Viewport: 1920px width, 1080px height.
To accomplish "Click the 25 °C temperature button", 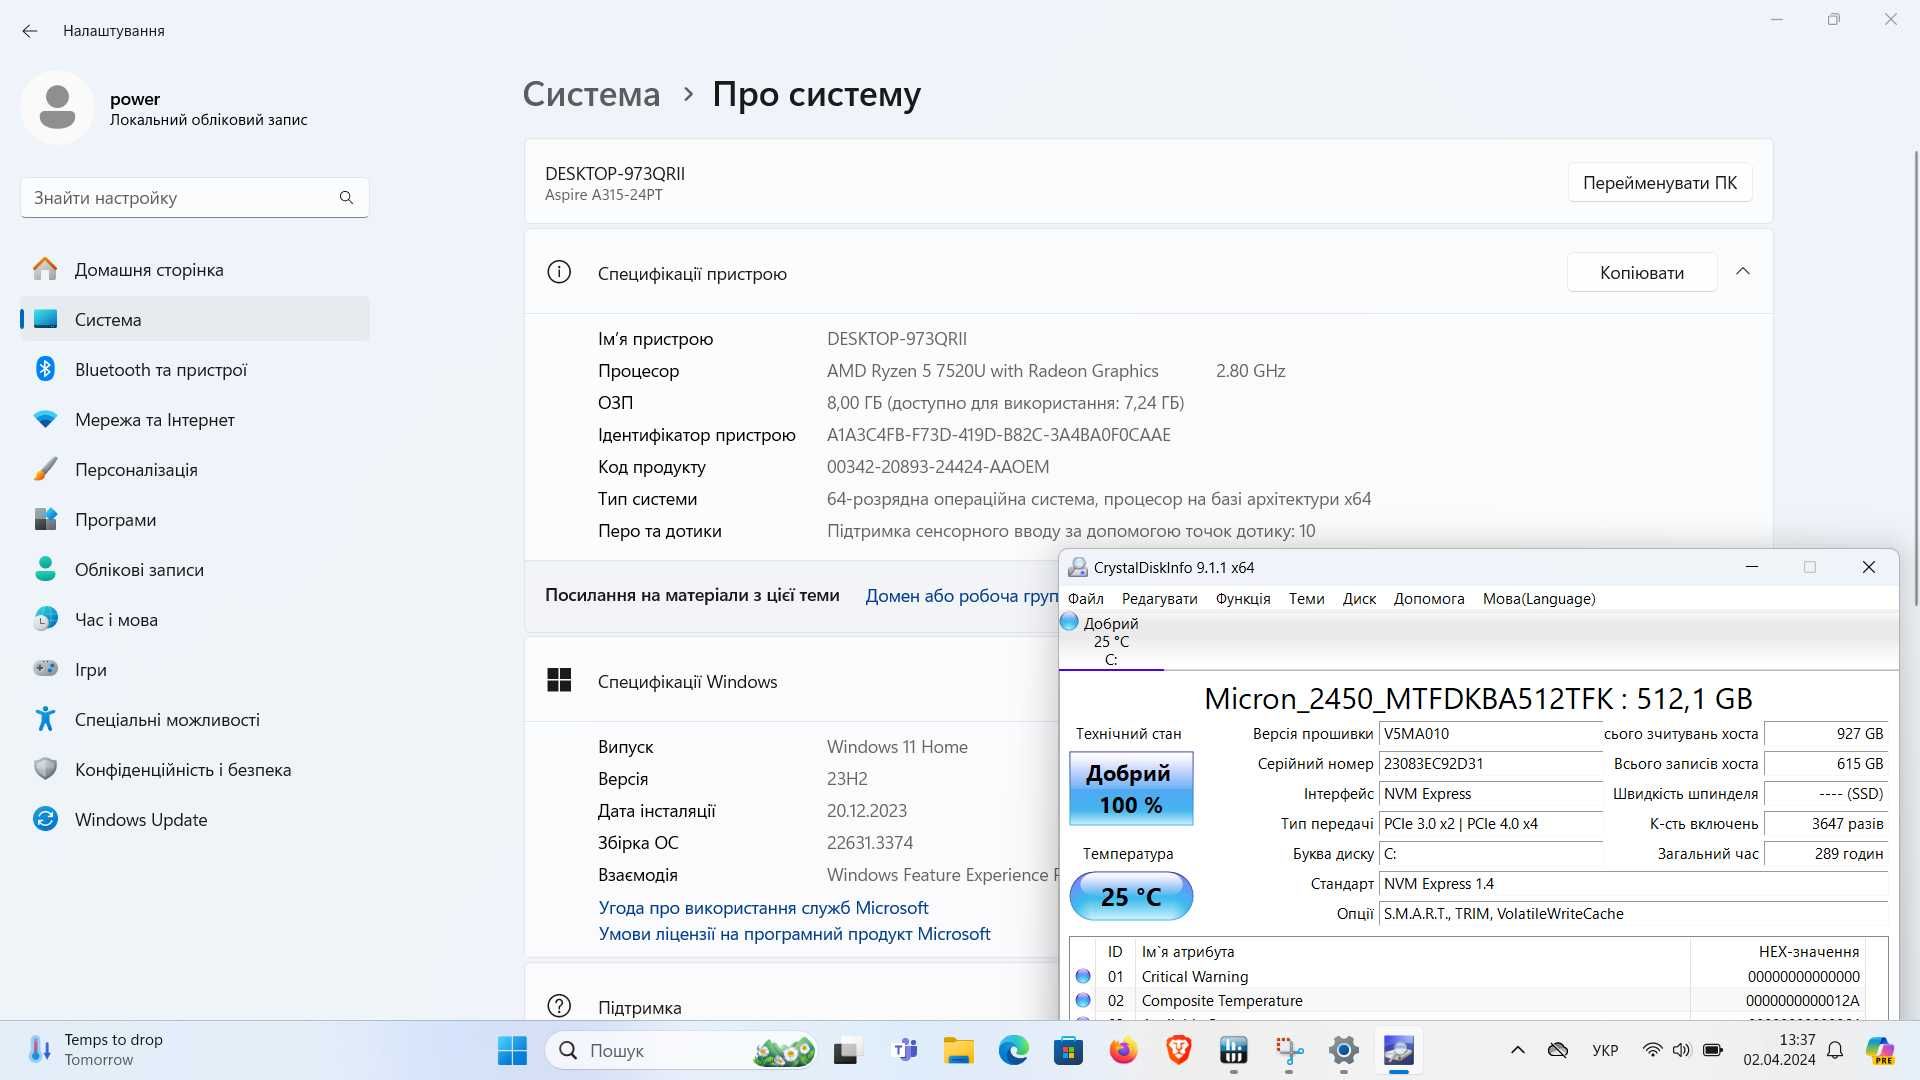I will tap(1131, 896).
